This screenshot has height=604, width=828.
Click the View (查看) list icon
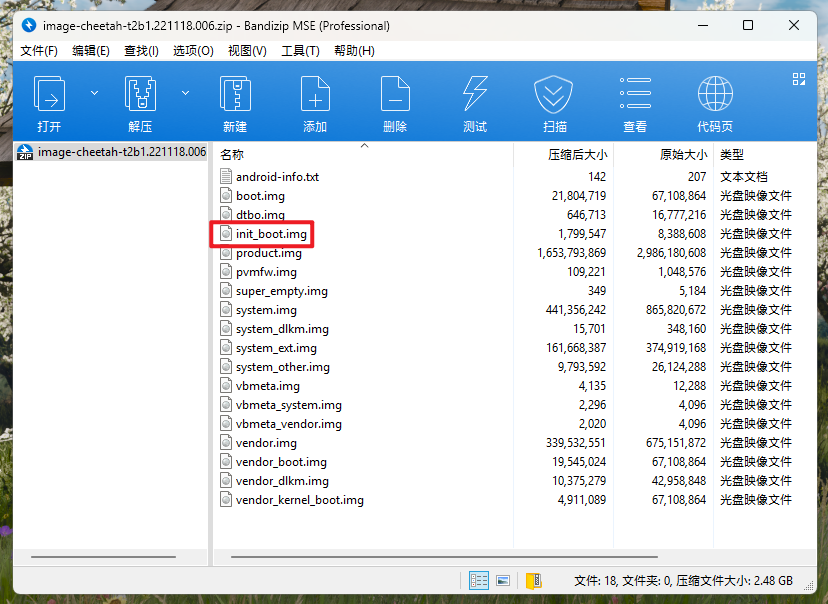635,93
